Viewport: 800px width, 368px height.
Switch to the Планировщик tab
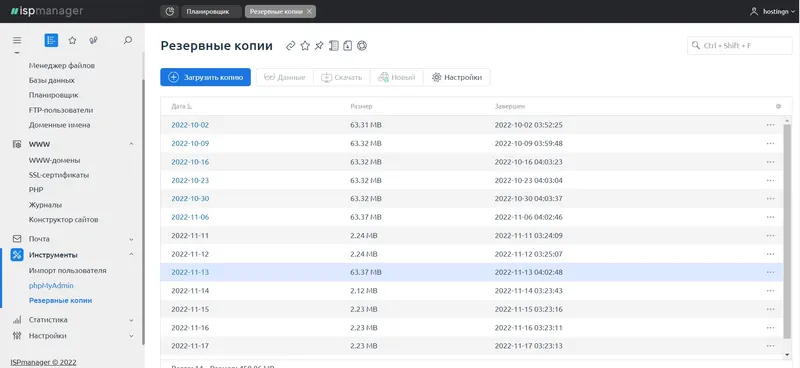pos(211,11)
